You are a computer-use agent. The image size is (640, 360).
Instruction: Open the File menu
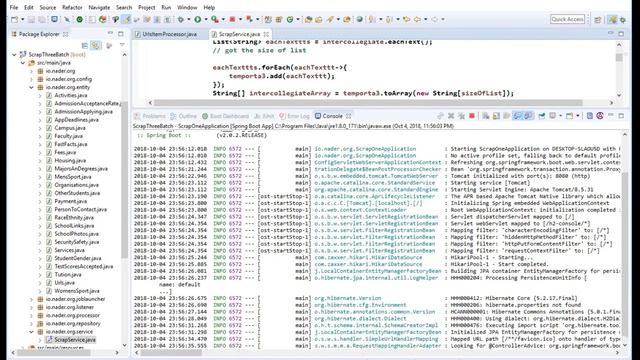[14, 7]
